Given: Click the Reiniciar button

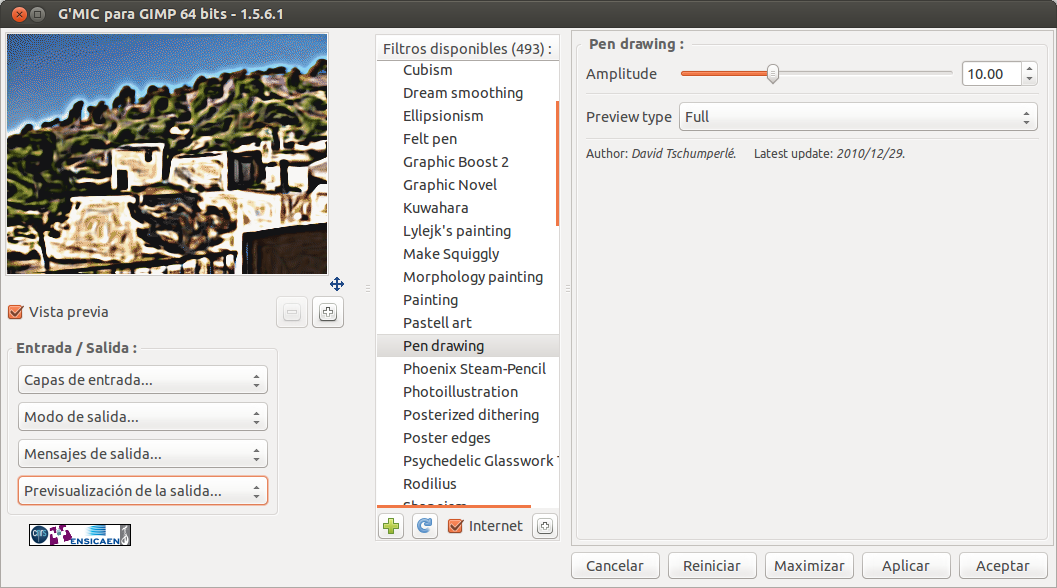Looking at the screenshot, I should coord(712,566).
